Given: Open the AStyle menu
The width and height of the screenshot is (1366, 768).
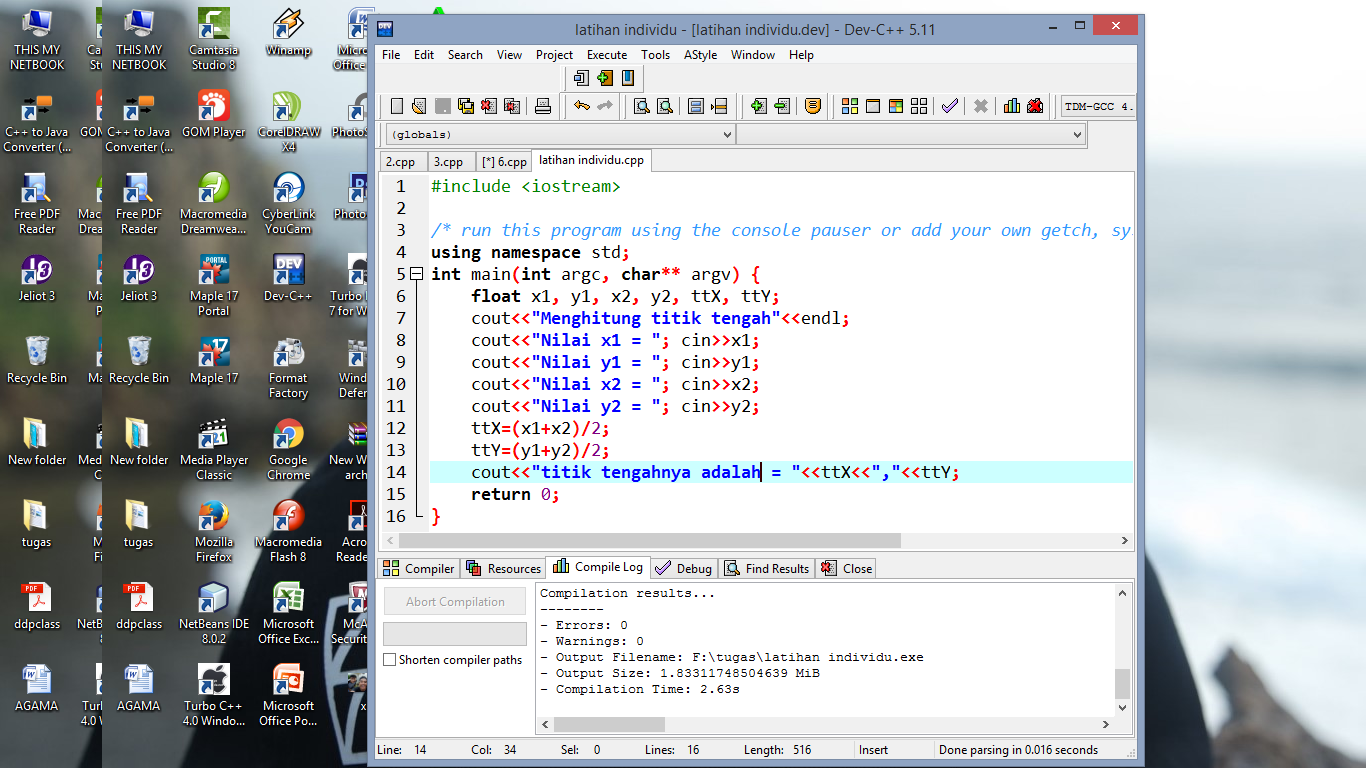Looking at the screenshot, I should [x=700, y=55].
